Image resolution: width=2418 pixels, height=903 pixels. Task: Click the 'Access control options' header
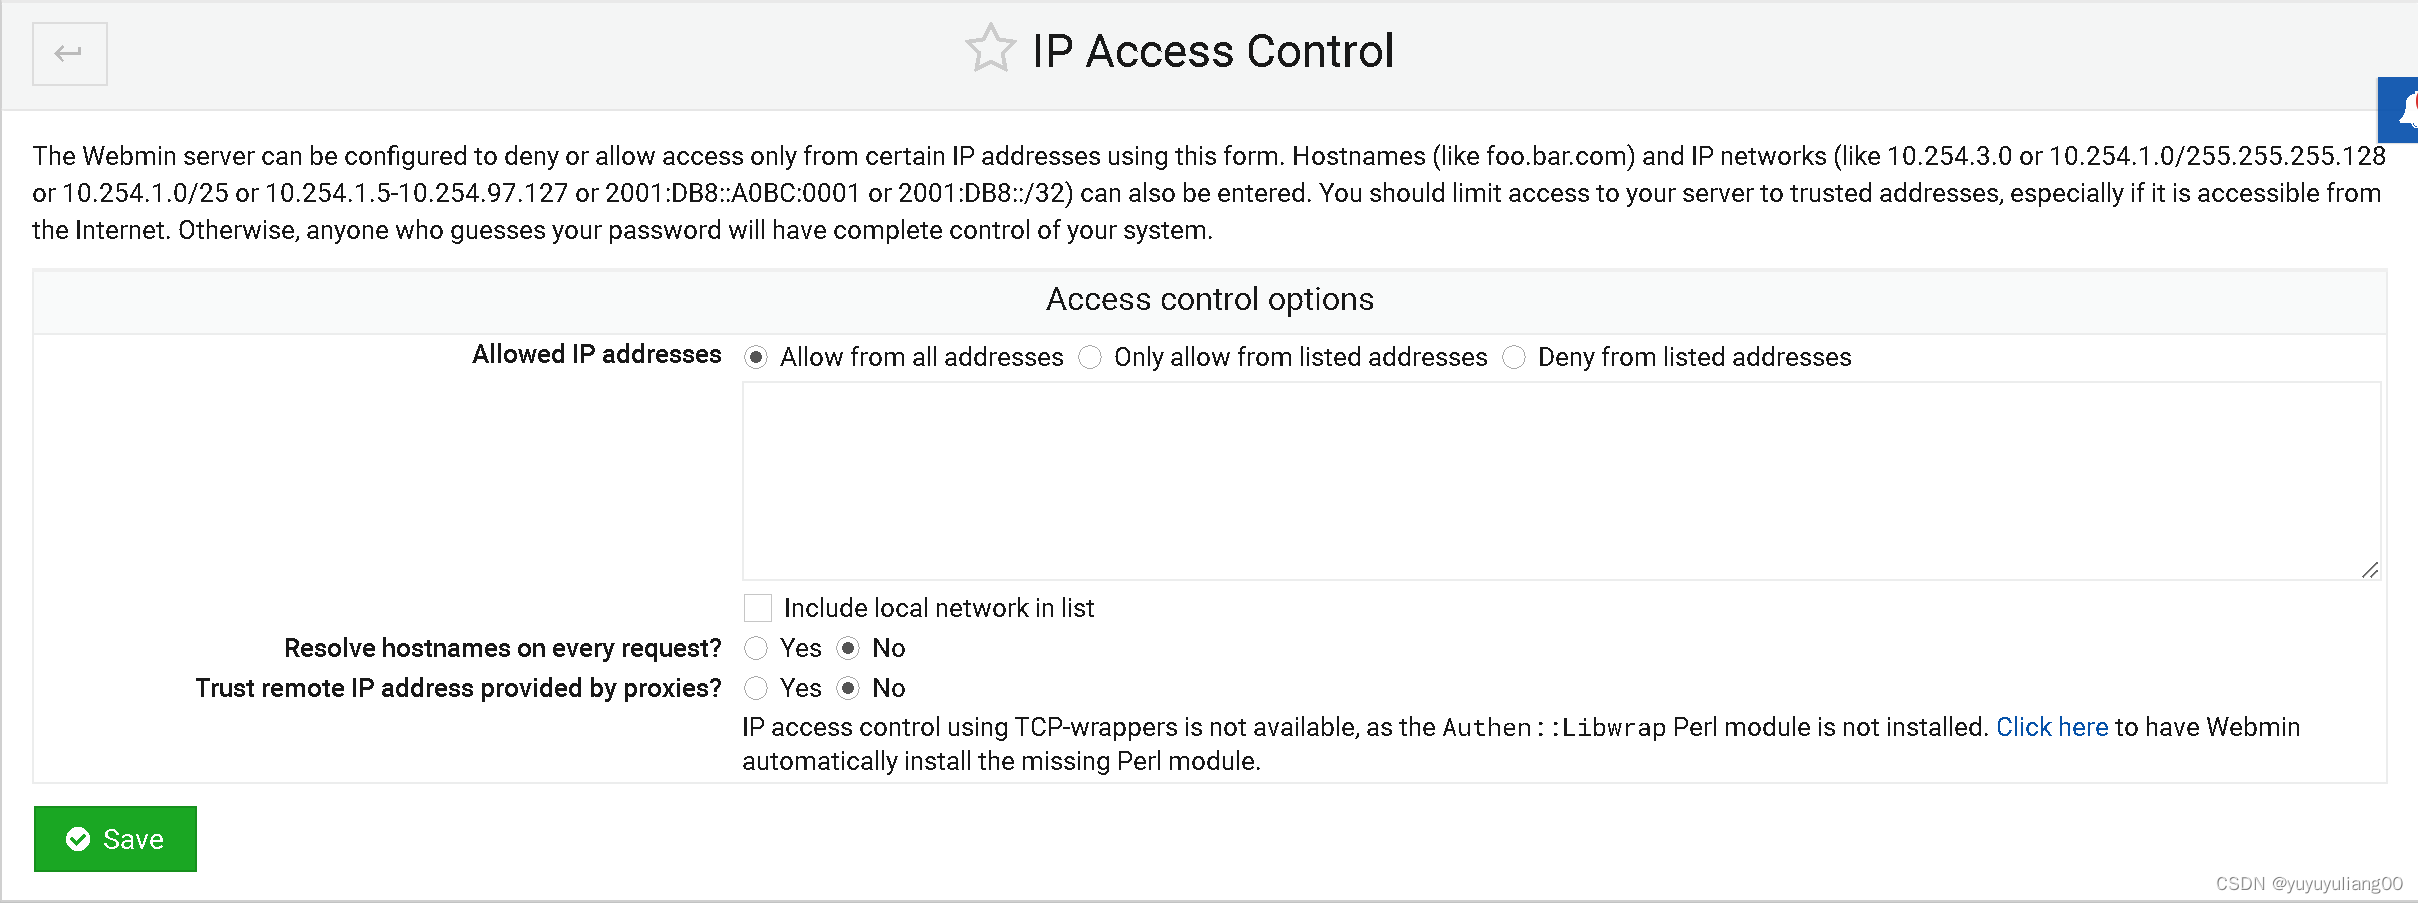[1209, 299]
